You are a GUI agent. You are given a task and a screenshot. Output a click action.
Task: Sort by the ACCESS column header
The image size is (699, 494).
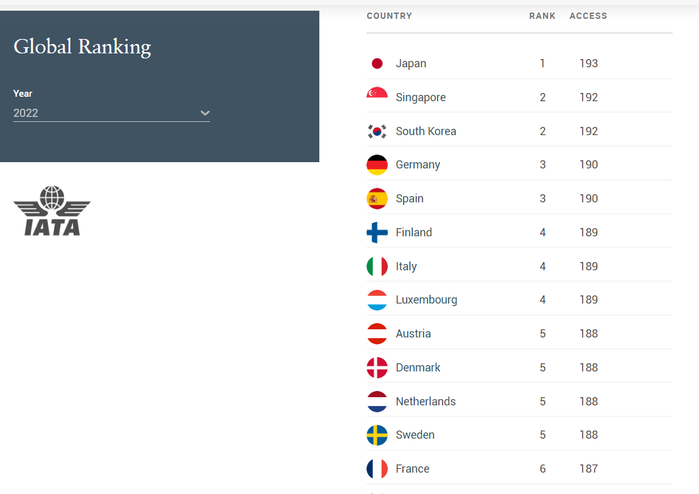tap(588, 16)
